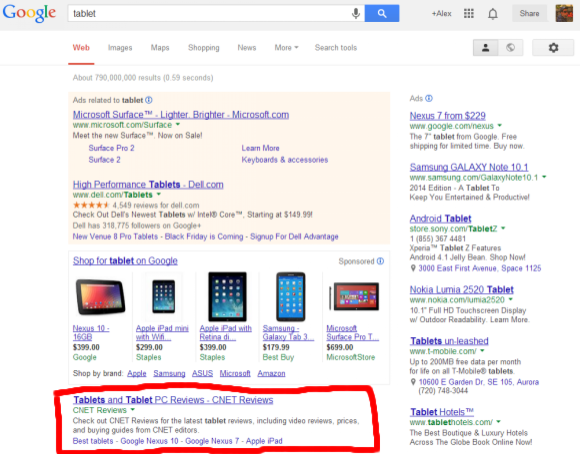Viewport: 580px width, 454px height.
Task: Click map pin for 10600 E Garden Dr
Action: 413,382
